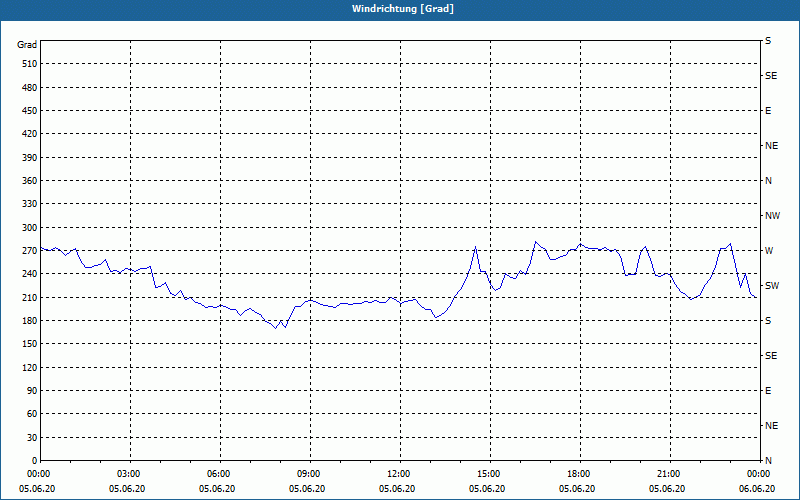This screenshot has width=800, height=500.
Task: Select the 18:00 time axis label
Action: pos(579,474)
